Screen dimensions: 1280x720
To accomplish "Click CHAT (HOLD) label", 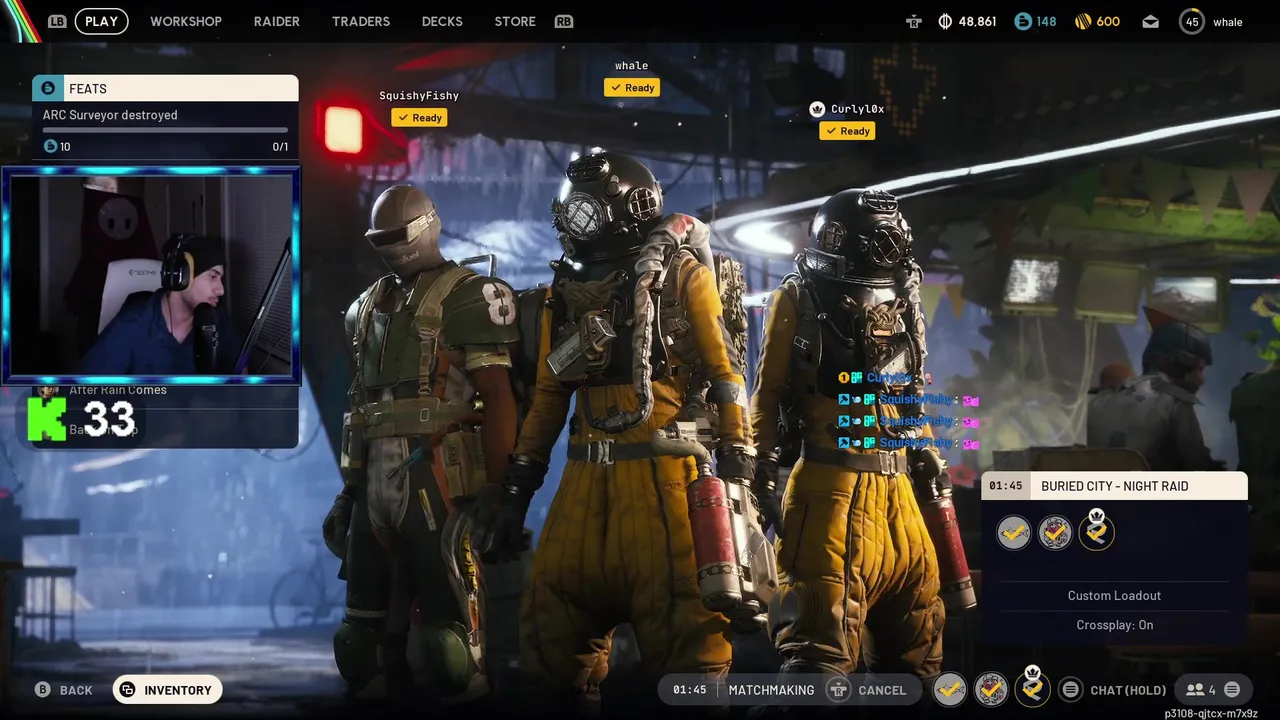I will [x=1129, y=690].
